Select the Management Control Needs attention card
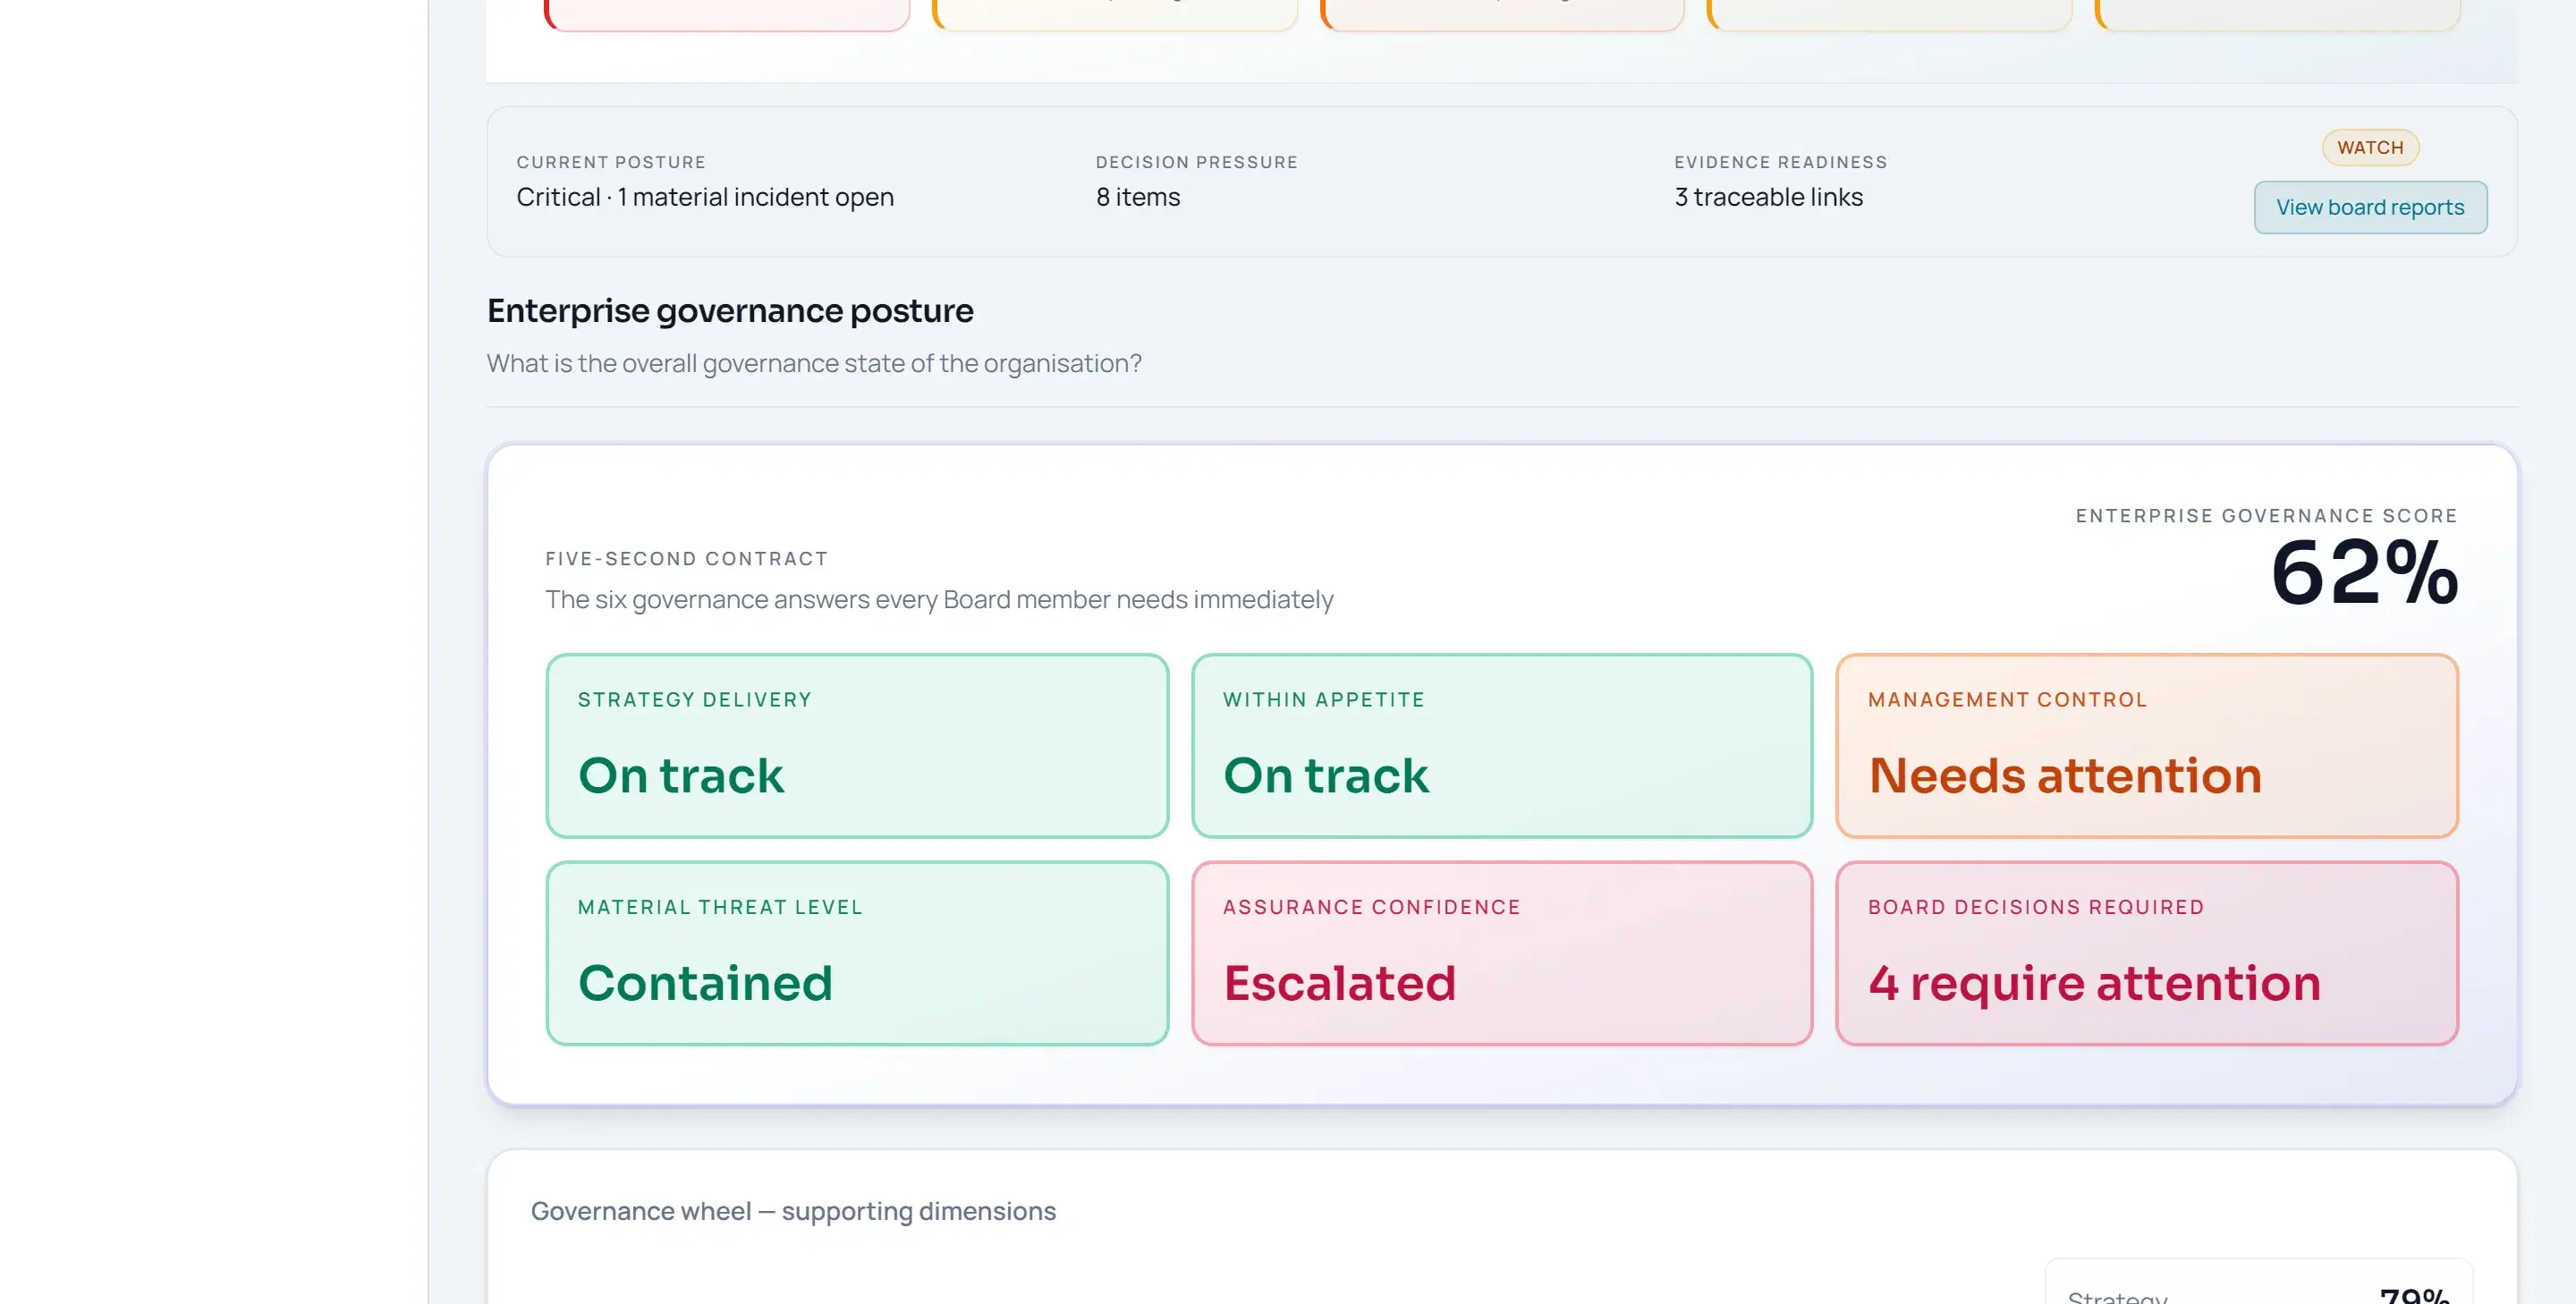2576x1304 pixels. pyautogui.click(x=2147, y=746)
